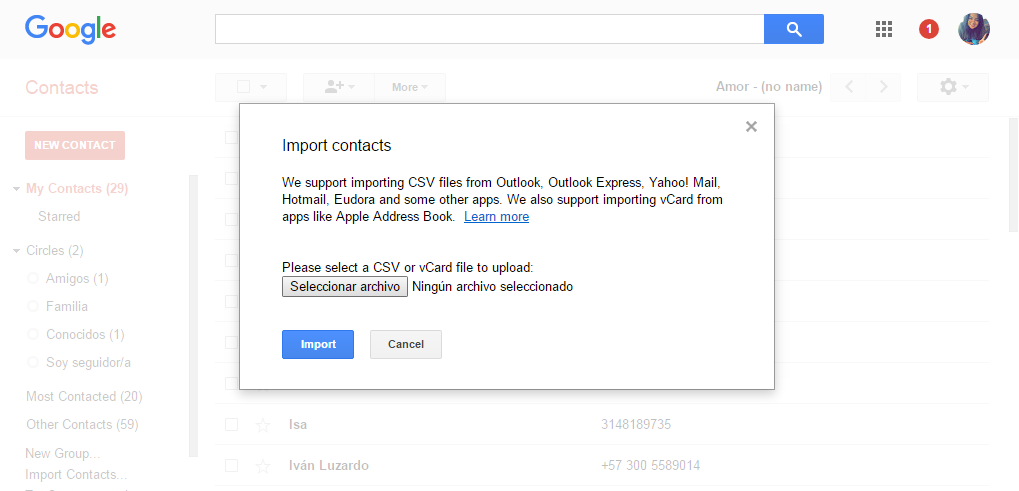Go to the next contact arrow
The image size is (1019, 491).
883,87
